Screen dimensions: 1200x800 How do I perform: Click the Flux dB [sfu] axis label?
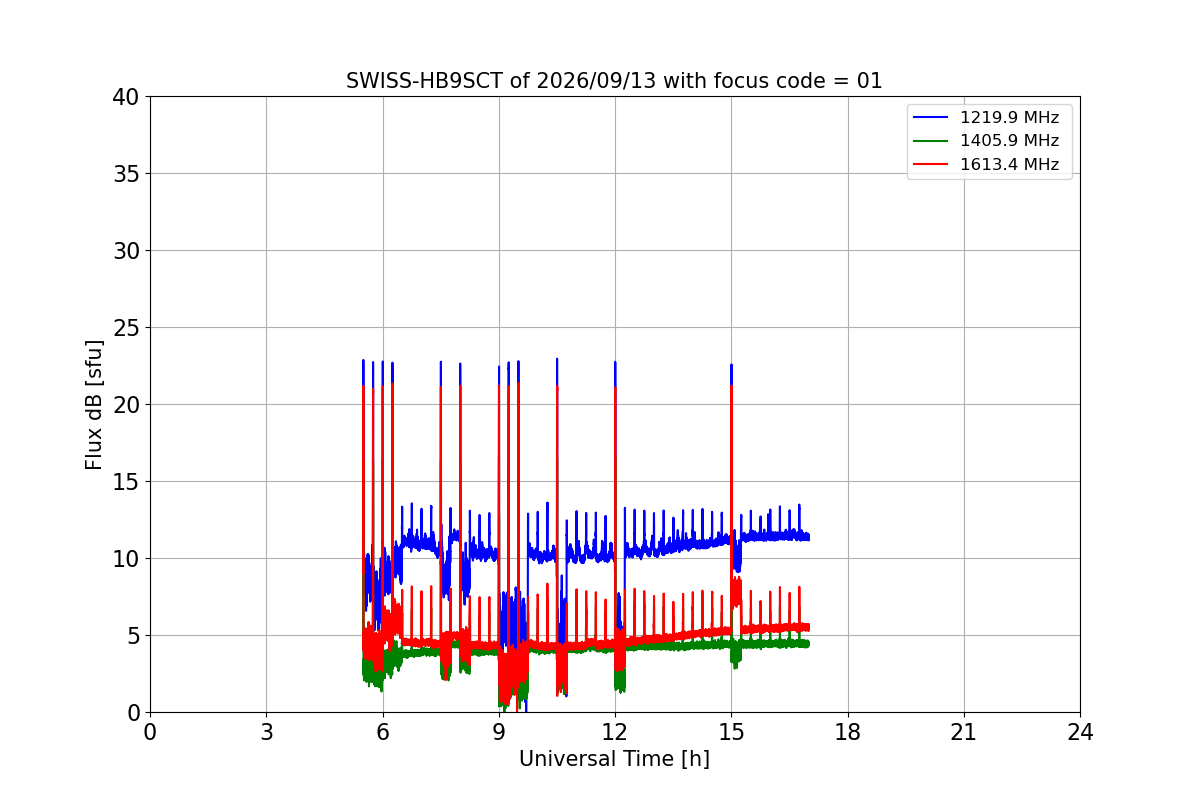pos(94,404)
